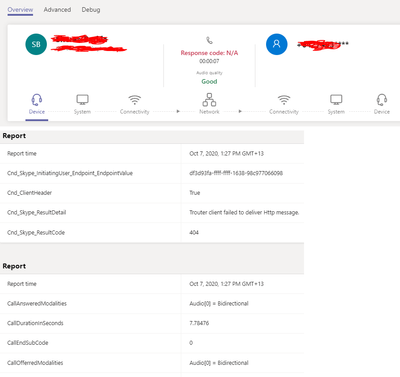This screenshot has height=377, width=400.
Task: Click the 00:00:07 call duration
Action: (x=209, y=61)
